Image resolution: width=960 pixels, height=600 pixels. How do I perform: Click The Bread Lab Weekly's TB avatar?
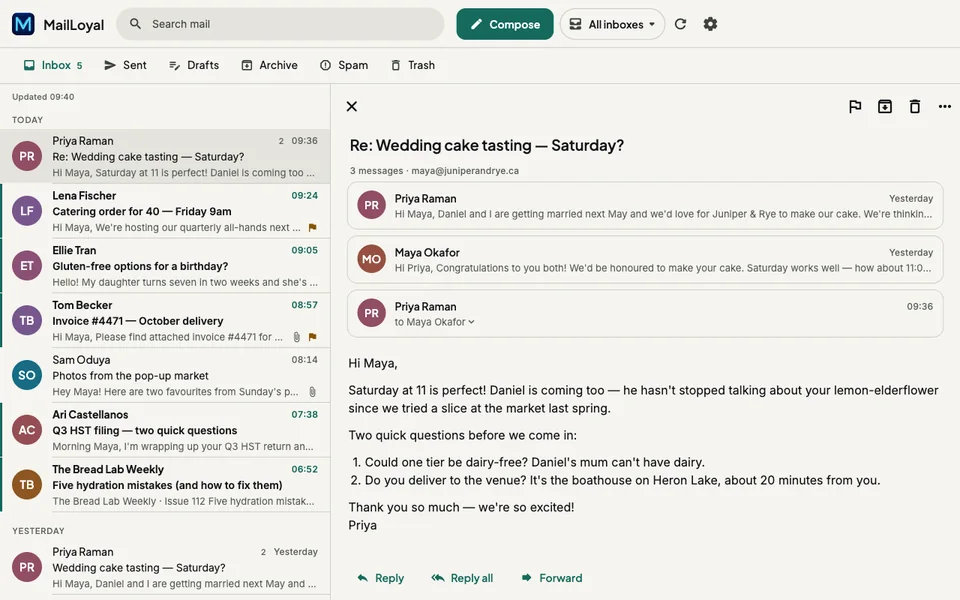(x=27, y=485)
